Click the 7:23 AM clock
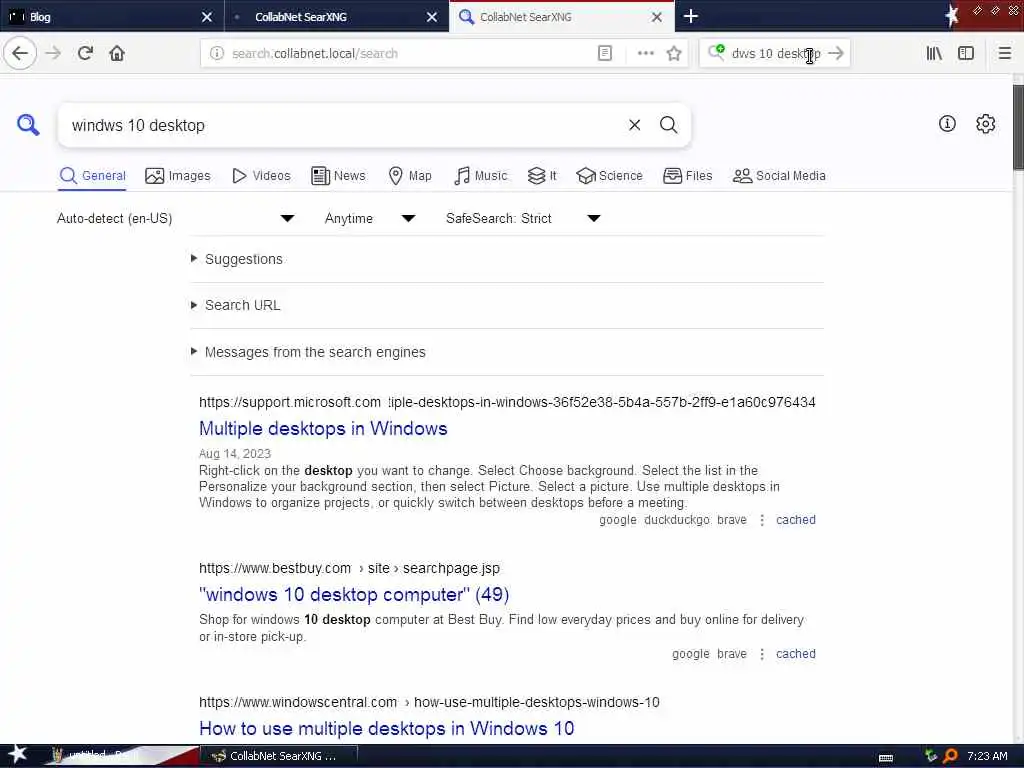 987,756
